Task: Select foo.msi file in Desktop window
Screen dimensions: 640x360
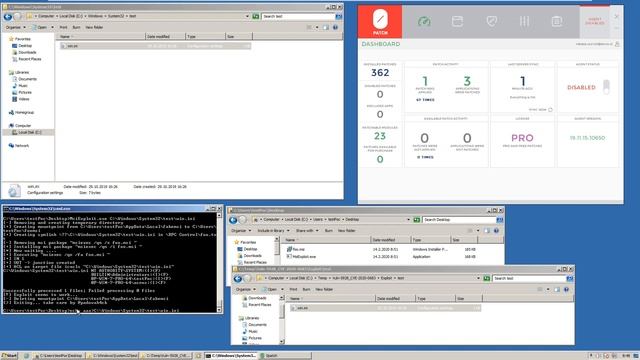Action: [x=298, y=249]
